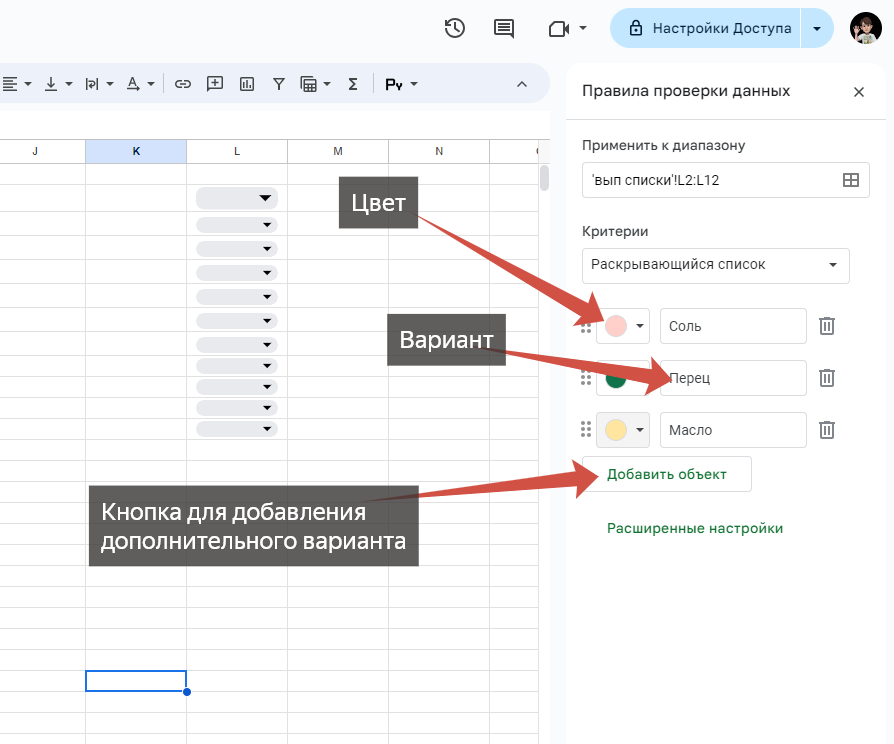Screen dimensions: 894x744
Task: Change the color of Масло option
Action: pos(623,430)
